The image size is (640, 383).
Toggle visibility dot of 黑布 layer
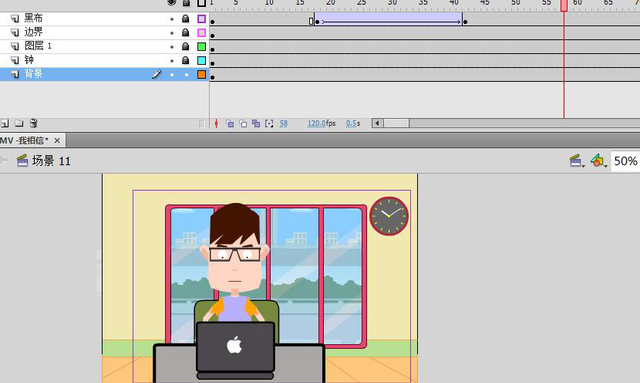[x=172, y=19]
